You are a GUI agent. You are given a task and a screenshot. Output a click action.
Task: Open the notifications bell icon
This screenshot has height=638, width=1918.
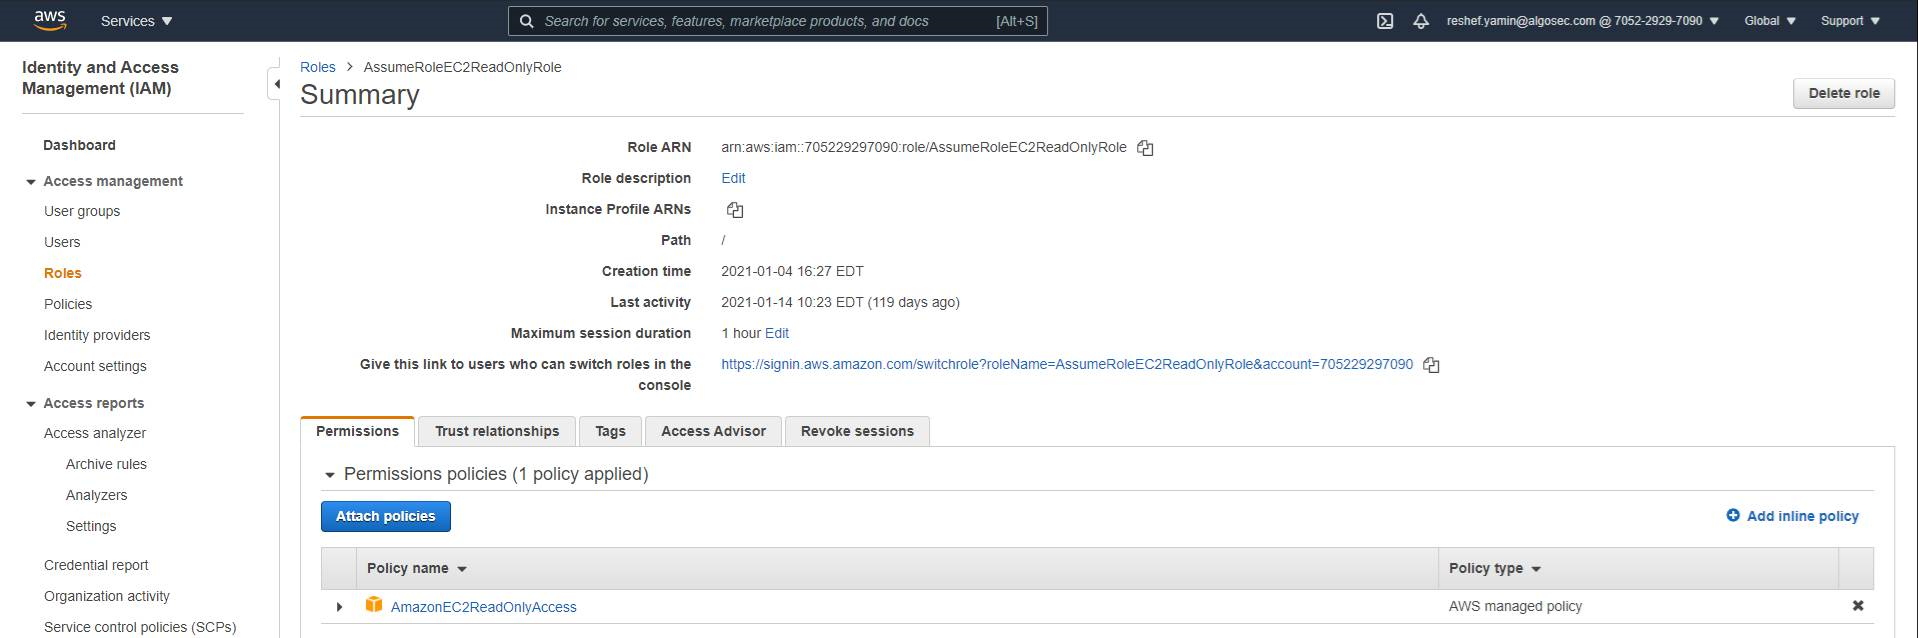pyautogui.click(x=1421, y=21)
